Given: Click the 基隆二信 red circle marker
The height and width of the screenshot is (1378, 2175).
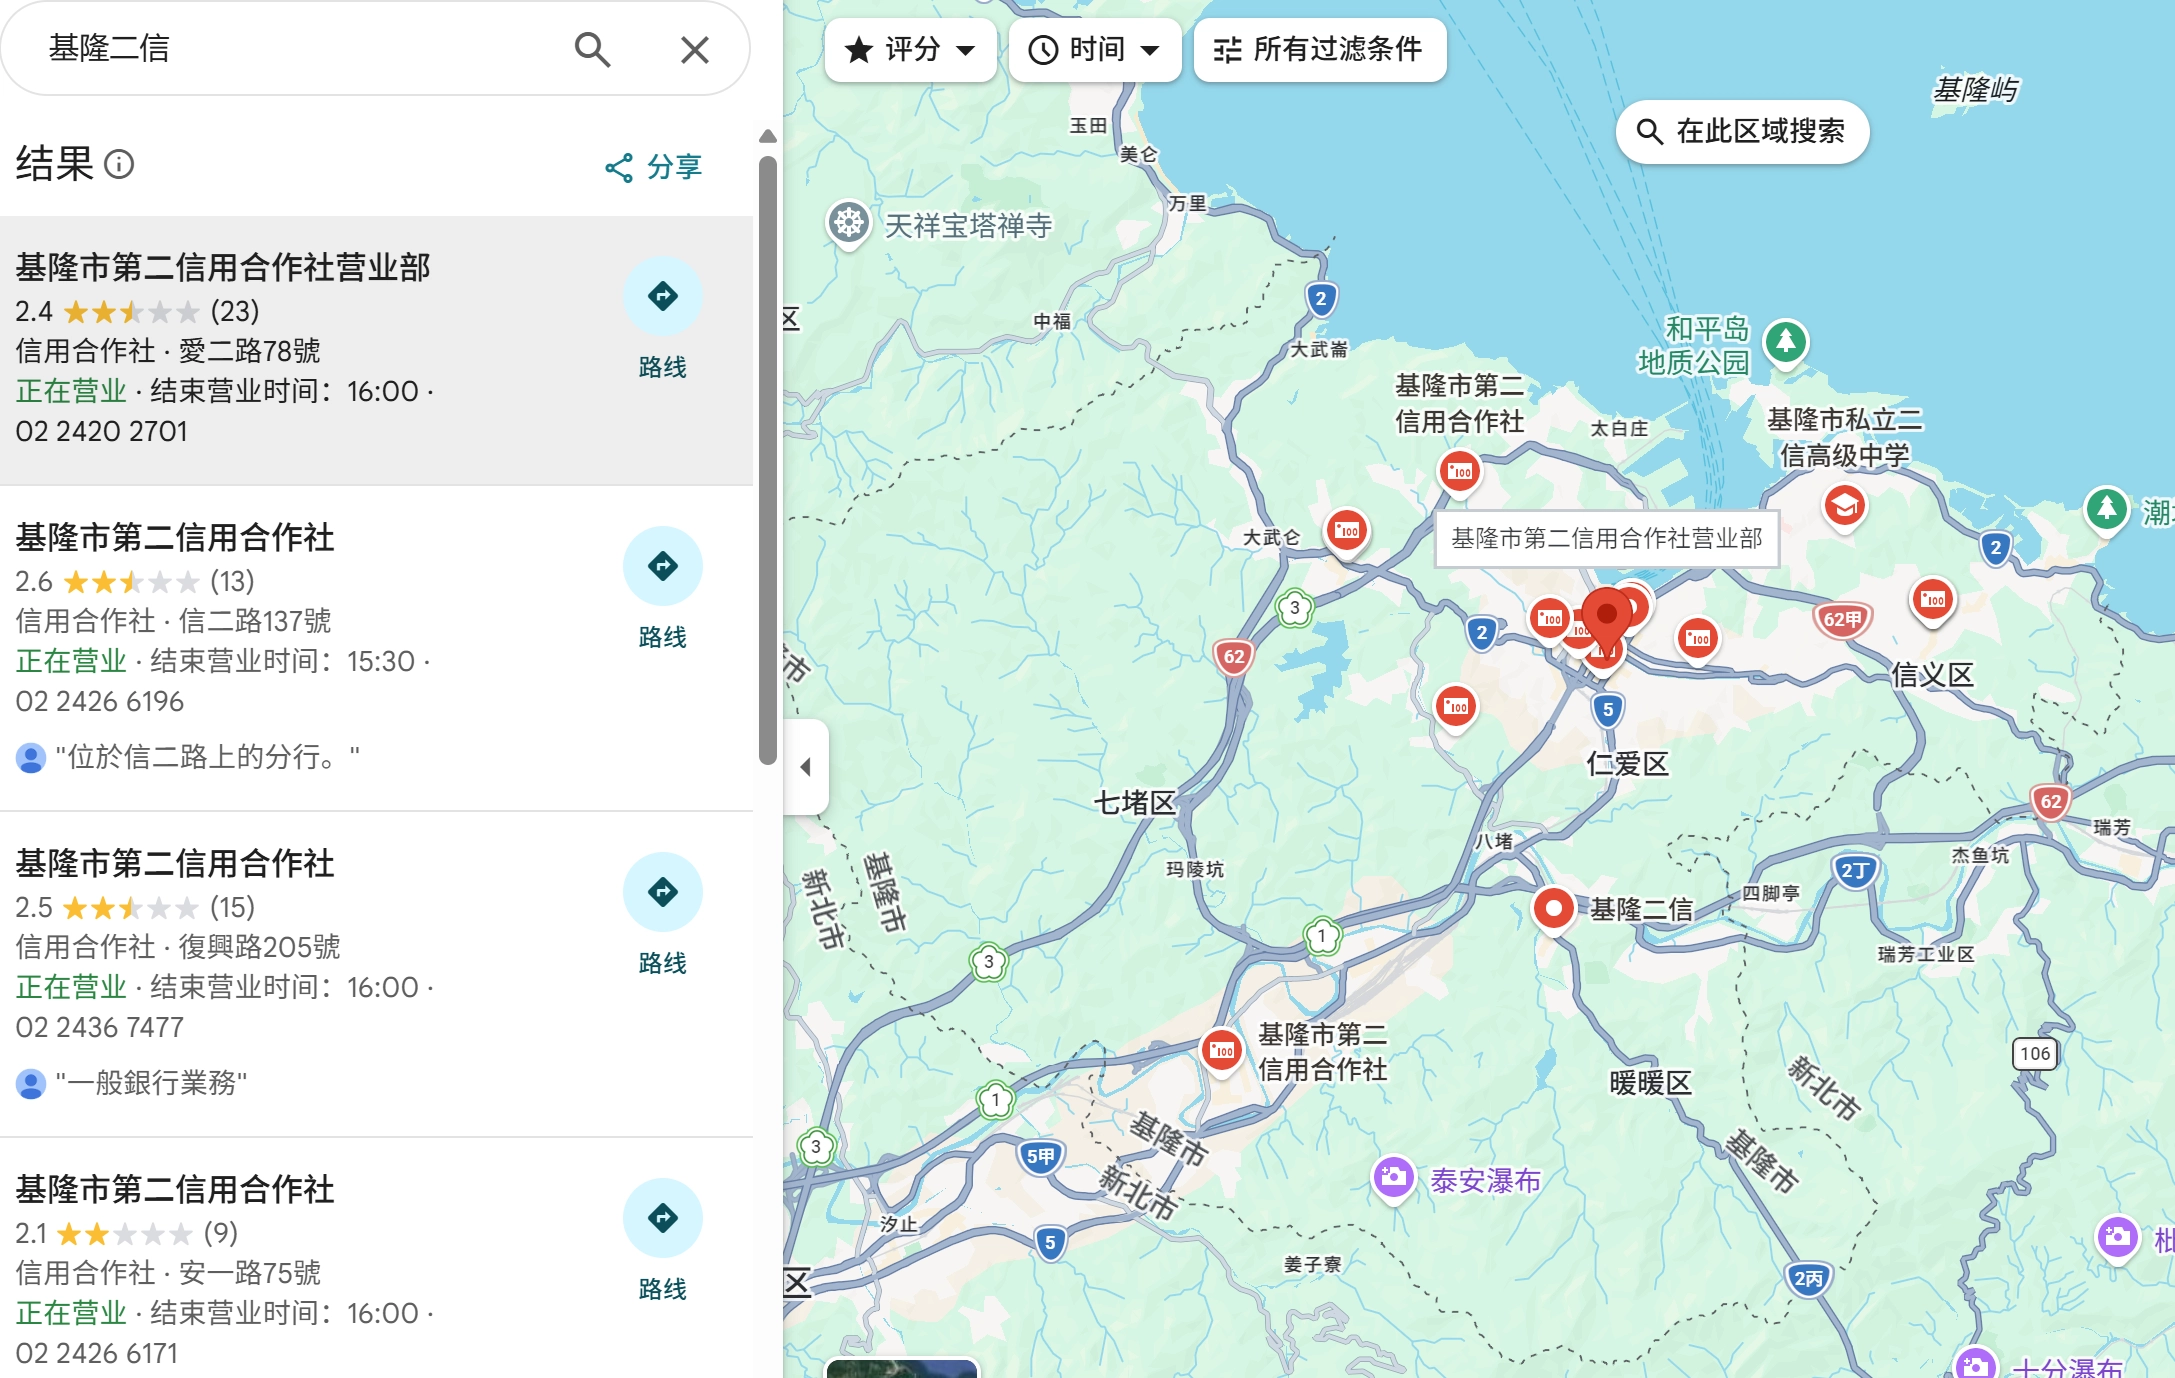Looking at the screenshot, I should tap(1553, 909).
